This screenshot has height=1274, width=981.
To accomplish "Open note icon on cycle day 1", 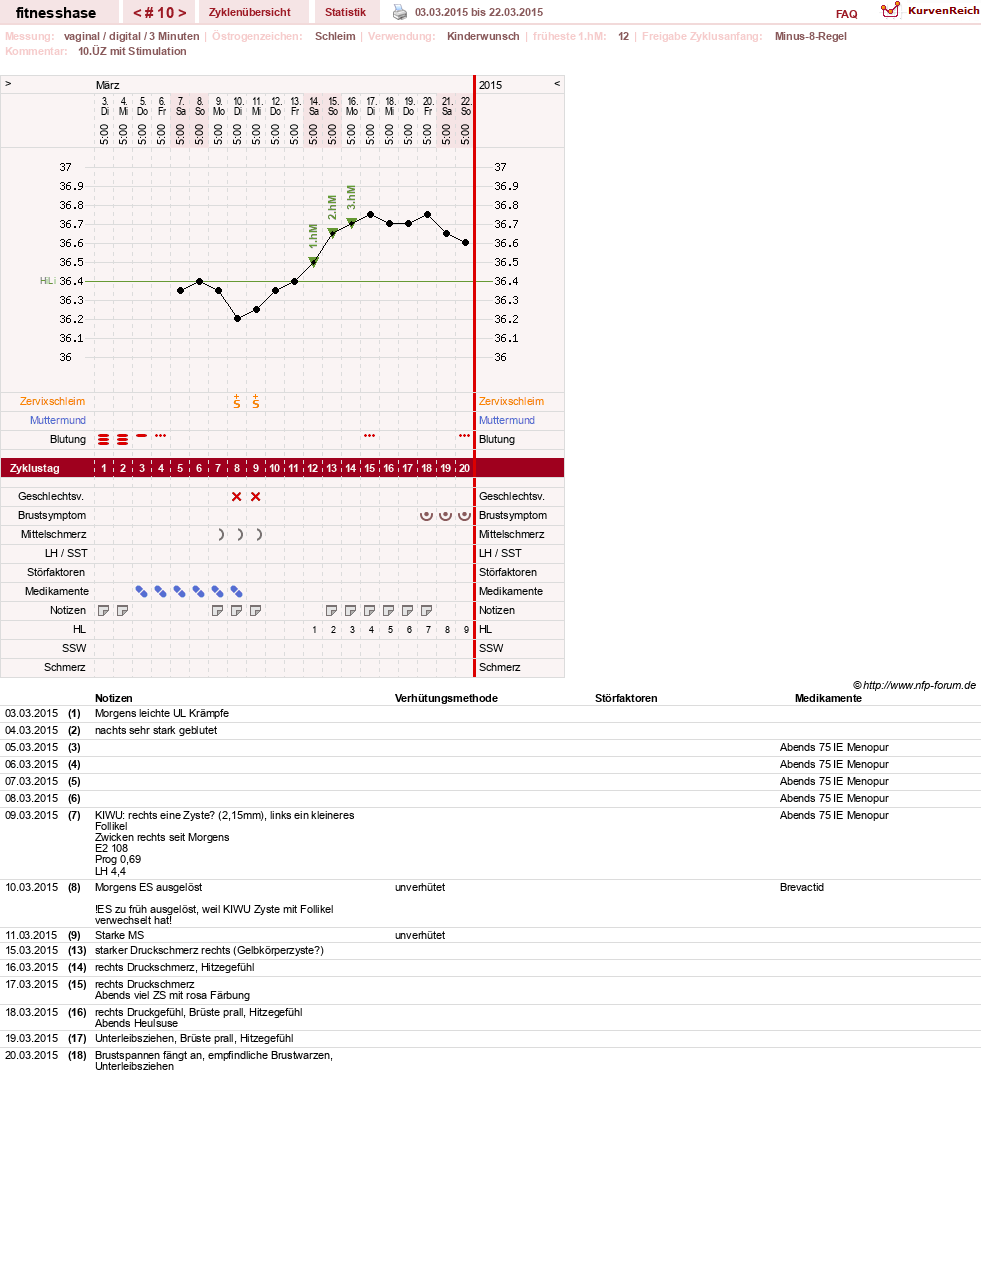I will 104,610.
